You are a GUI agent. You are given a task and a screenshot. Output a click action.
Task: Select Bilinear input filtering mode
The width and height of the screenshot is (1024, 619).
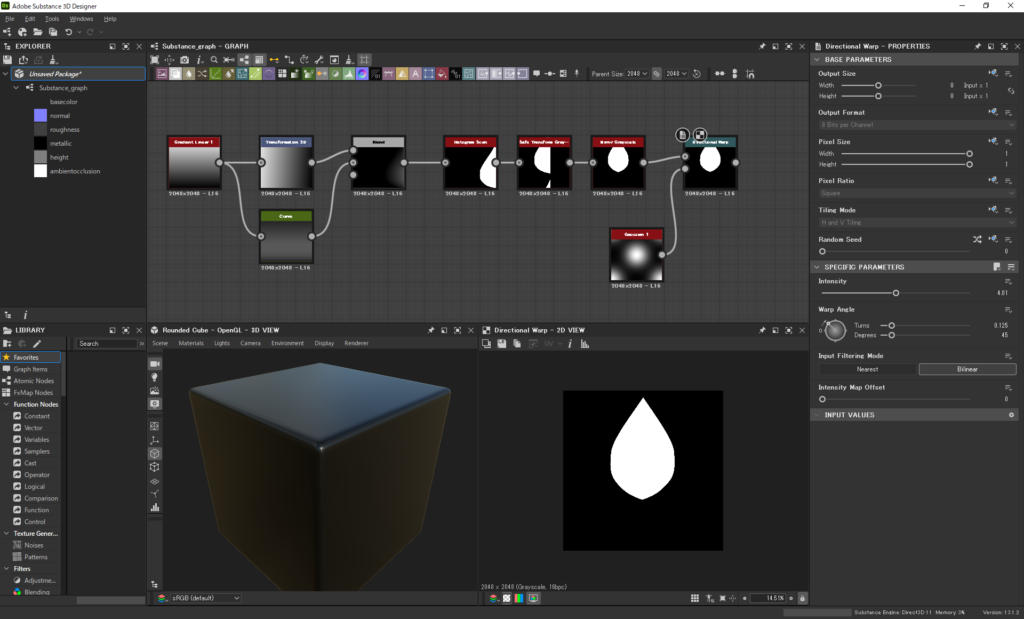tap(967, 369)
